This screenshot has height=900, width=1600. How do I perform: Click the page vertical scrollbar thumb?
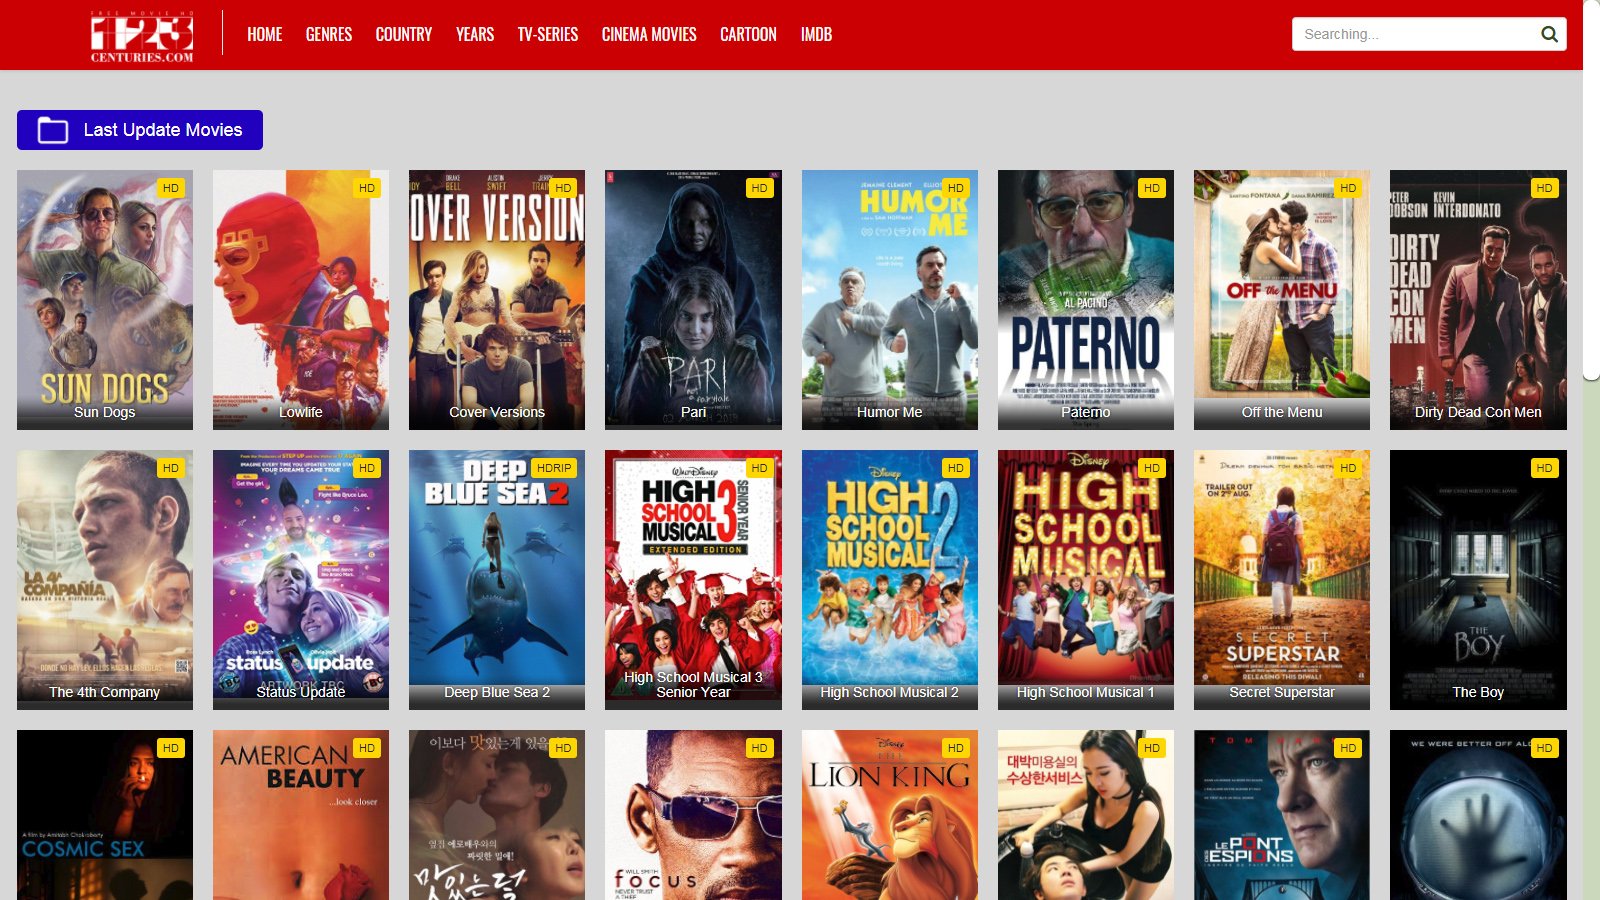[x=1591, y=190]
